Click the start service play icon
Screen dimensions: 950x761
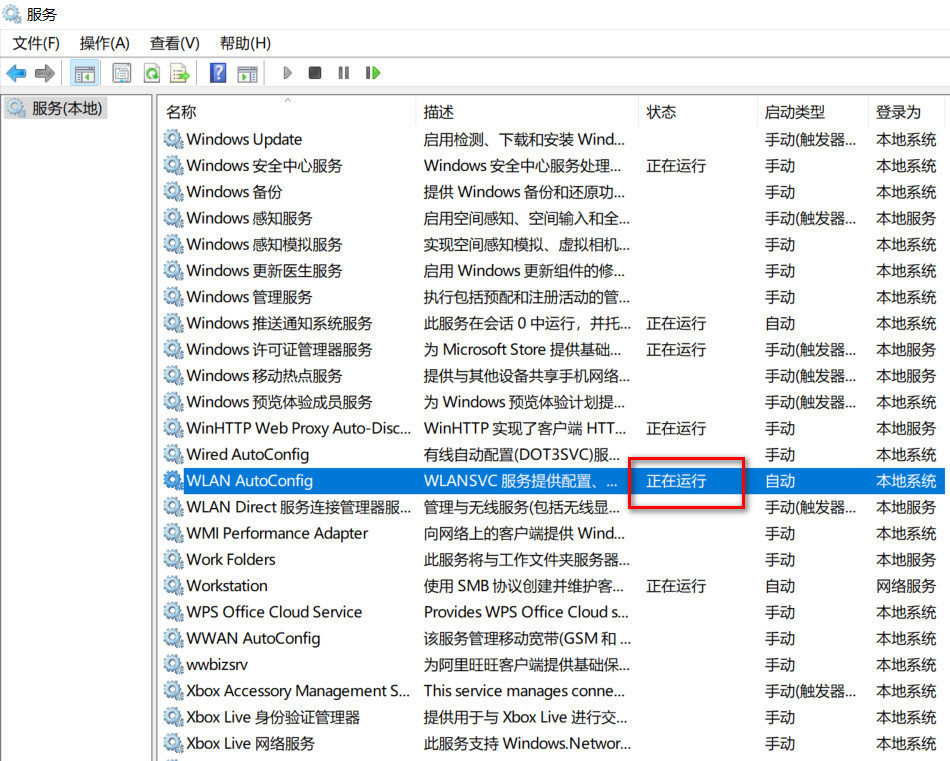288,72
